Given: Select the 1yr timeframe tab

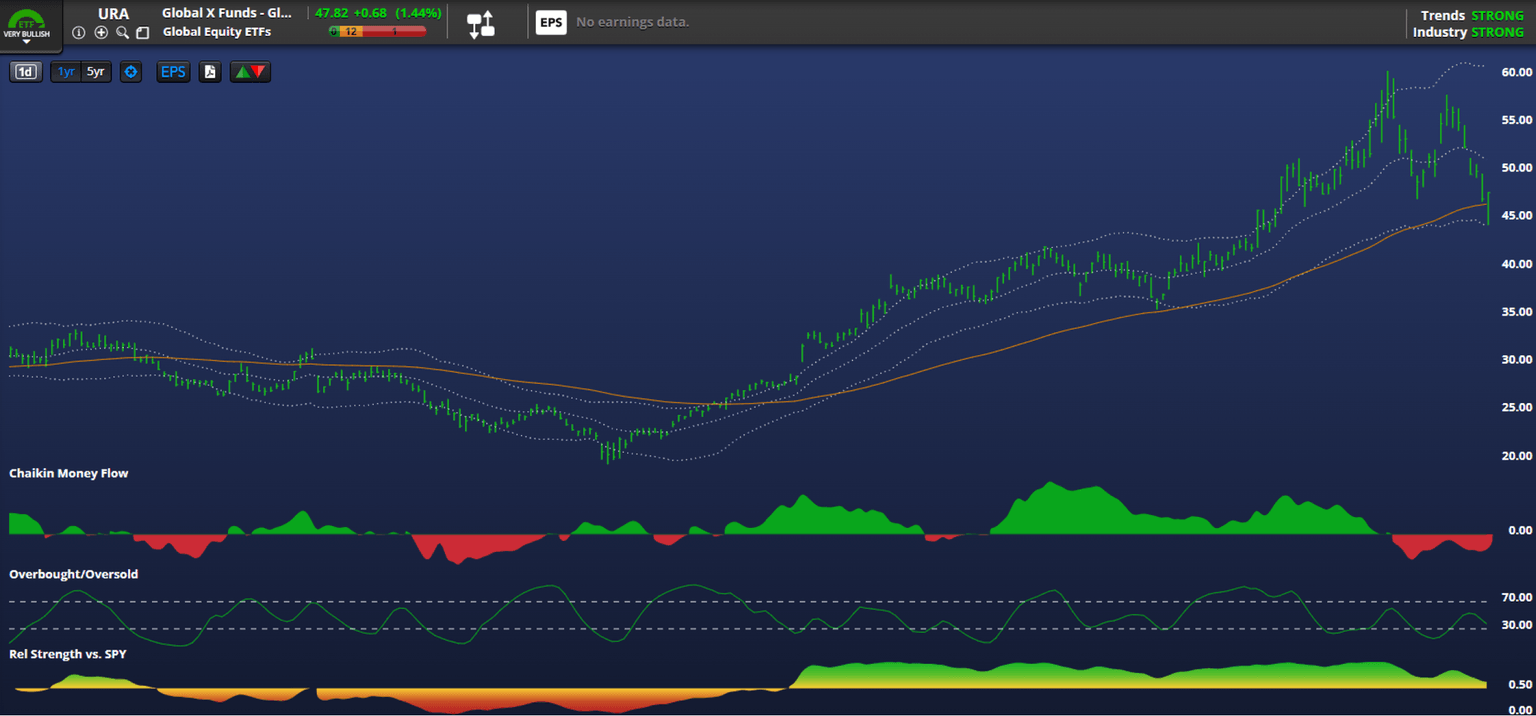Looking at the screenshot, I should (65, 71).
